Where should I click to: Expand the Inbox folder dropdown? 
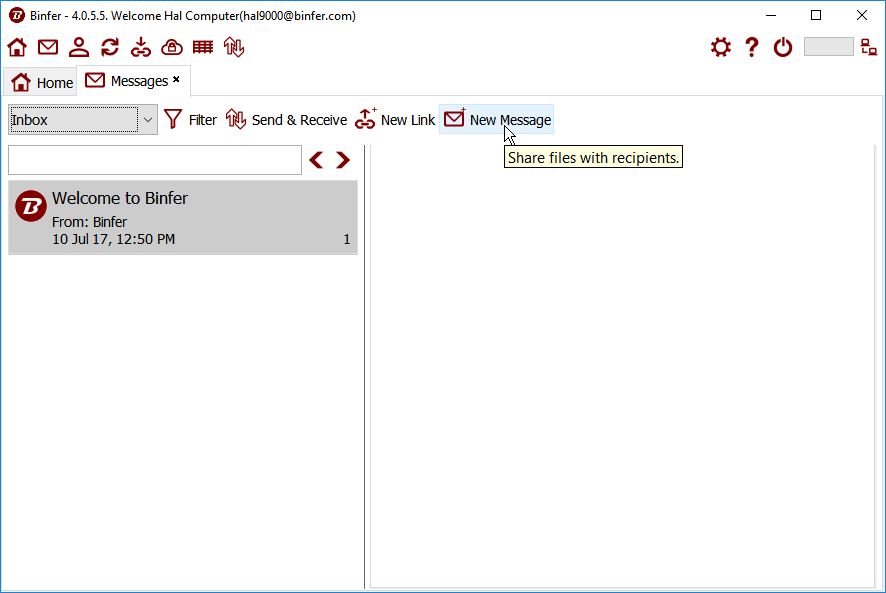pyautogui.click(x=147, y=120)
